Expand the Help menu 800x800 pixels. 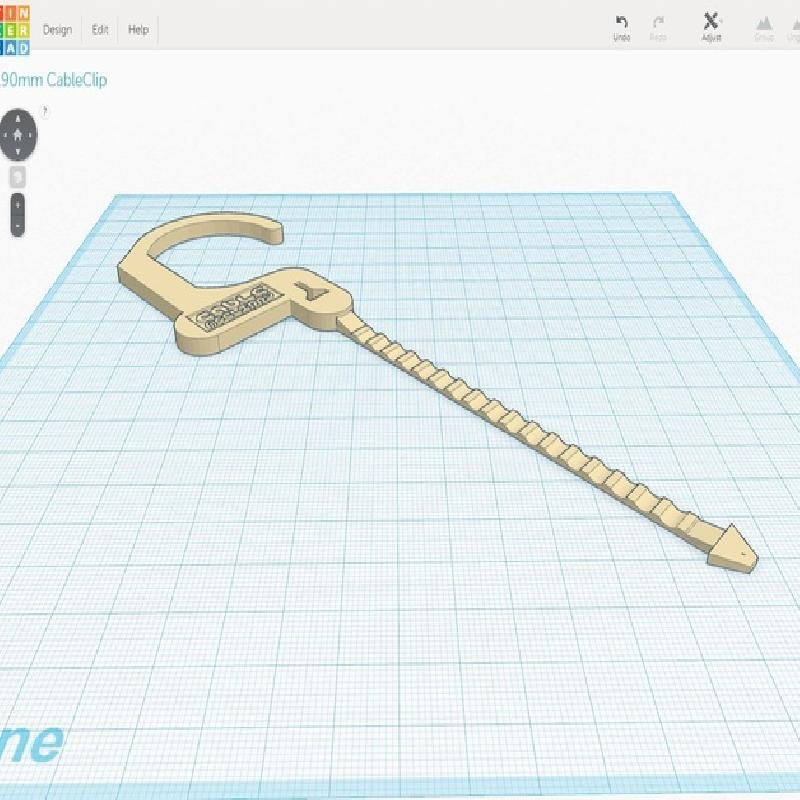coord(138,30)
